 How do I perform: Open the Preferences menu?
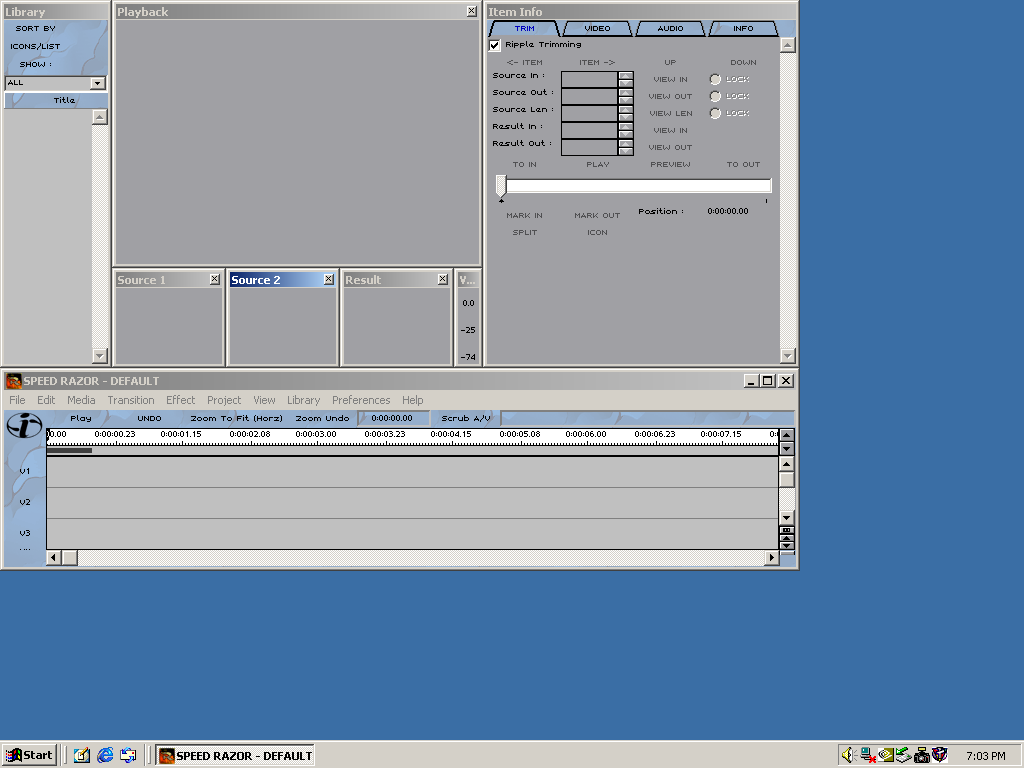[x=360, y=400]
